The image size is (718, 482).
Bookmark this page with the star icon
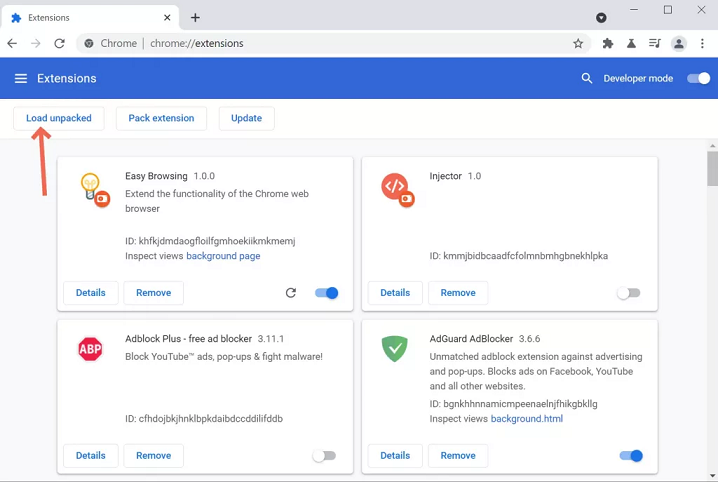click(578, 43)
